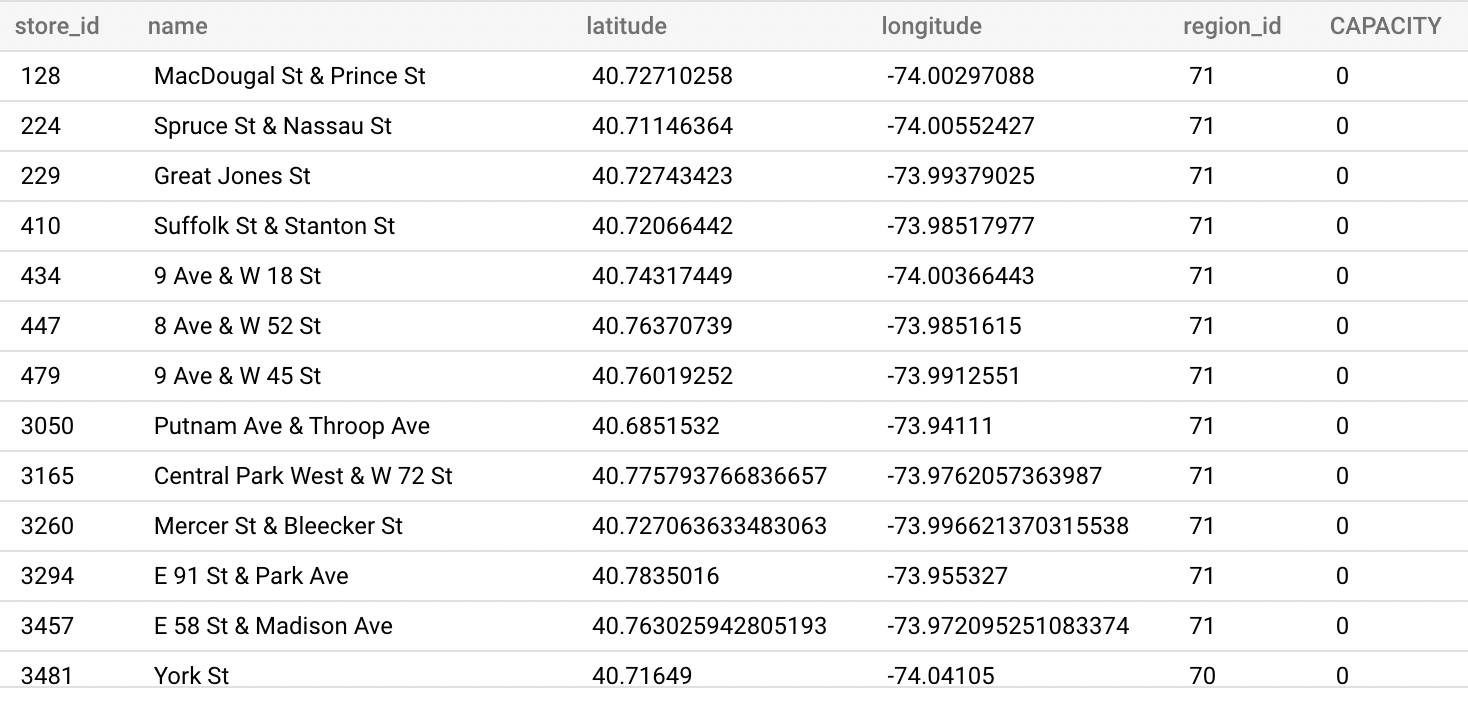Click the York St name cell
Screen dimensions: 1468x708
pyautogui.click(x=191, y=676)
